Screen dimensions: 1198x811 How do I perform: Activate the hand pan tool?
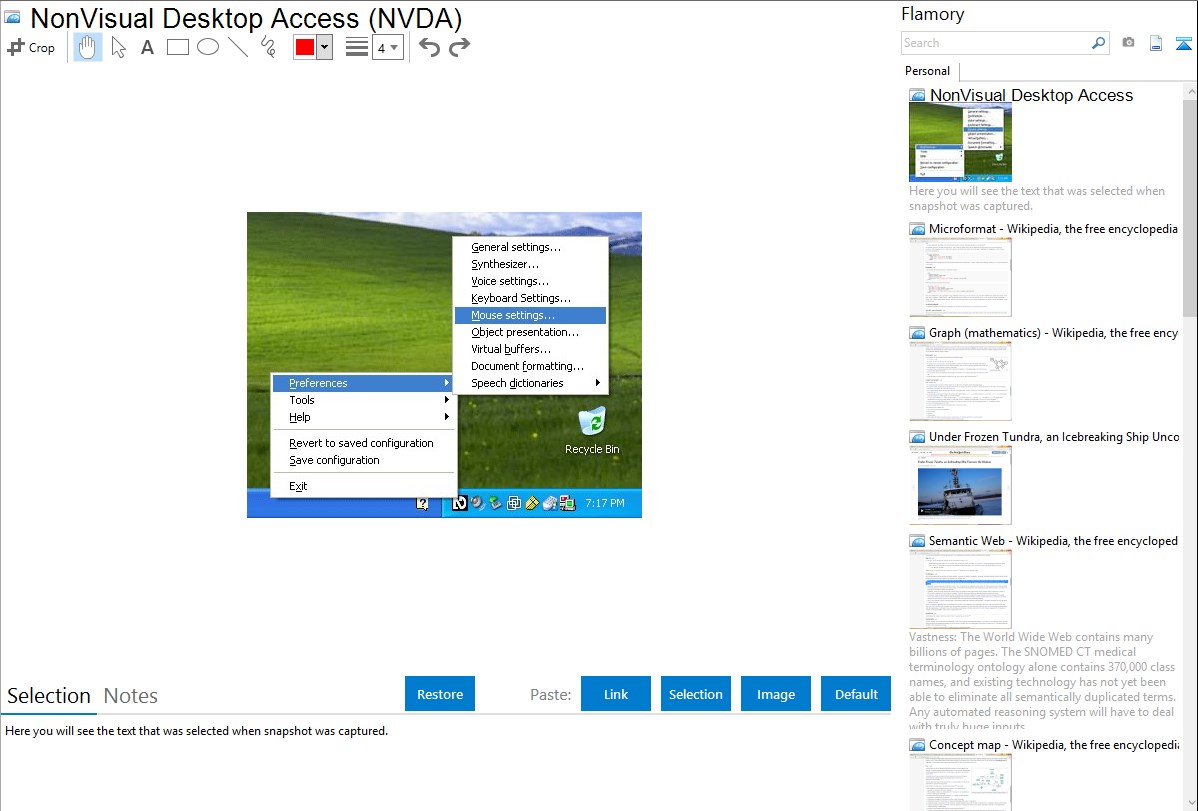pyautogui.click(x=87, y=47)
